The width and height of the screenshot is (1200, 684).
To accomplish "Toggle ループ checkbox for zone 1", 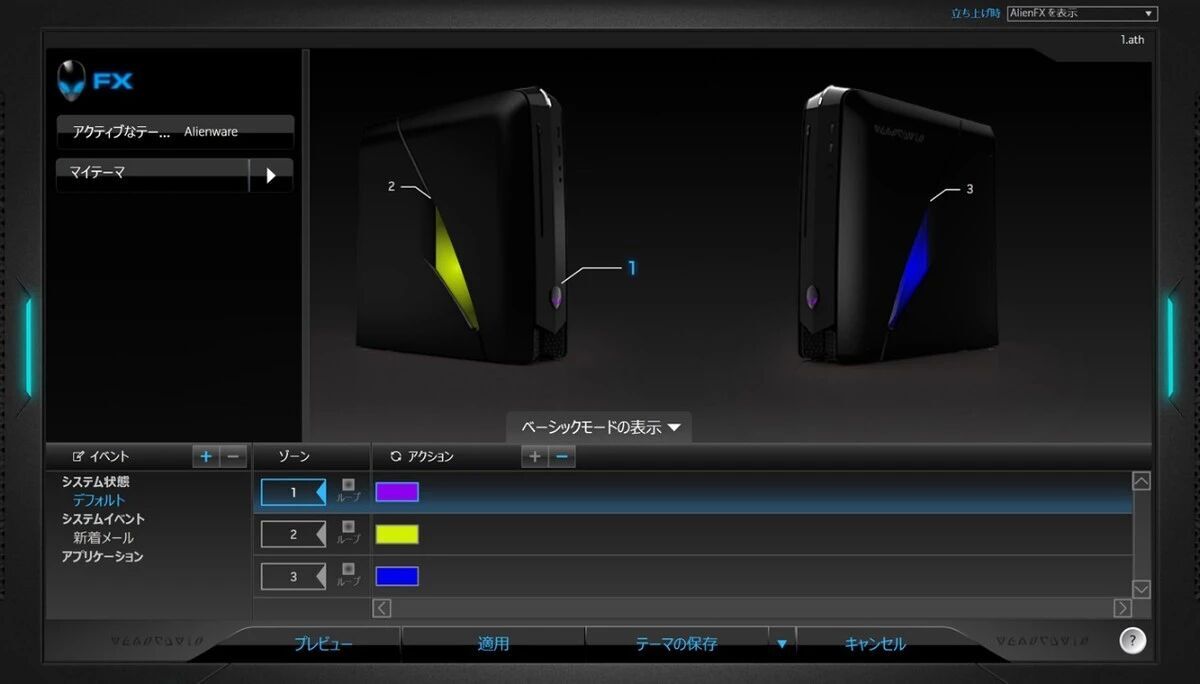I will point(348,485).
